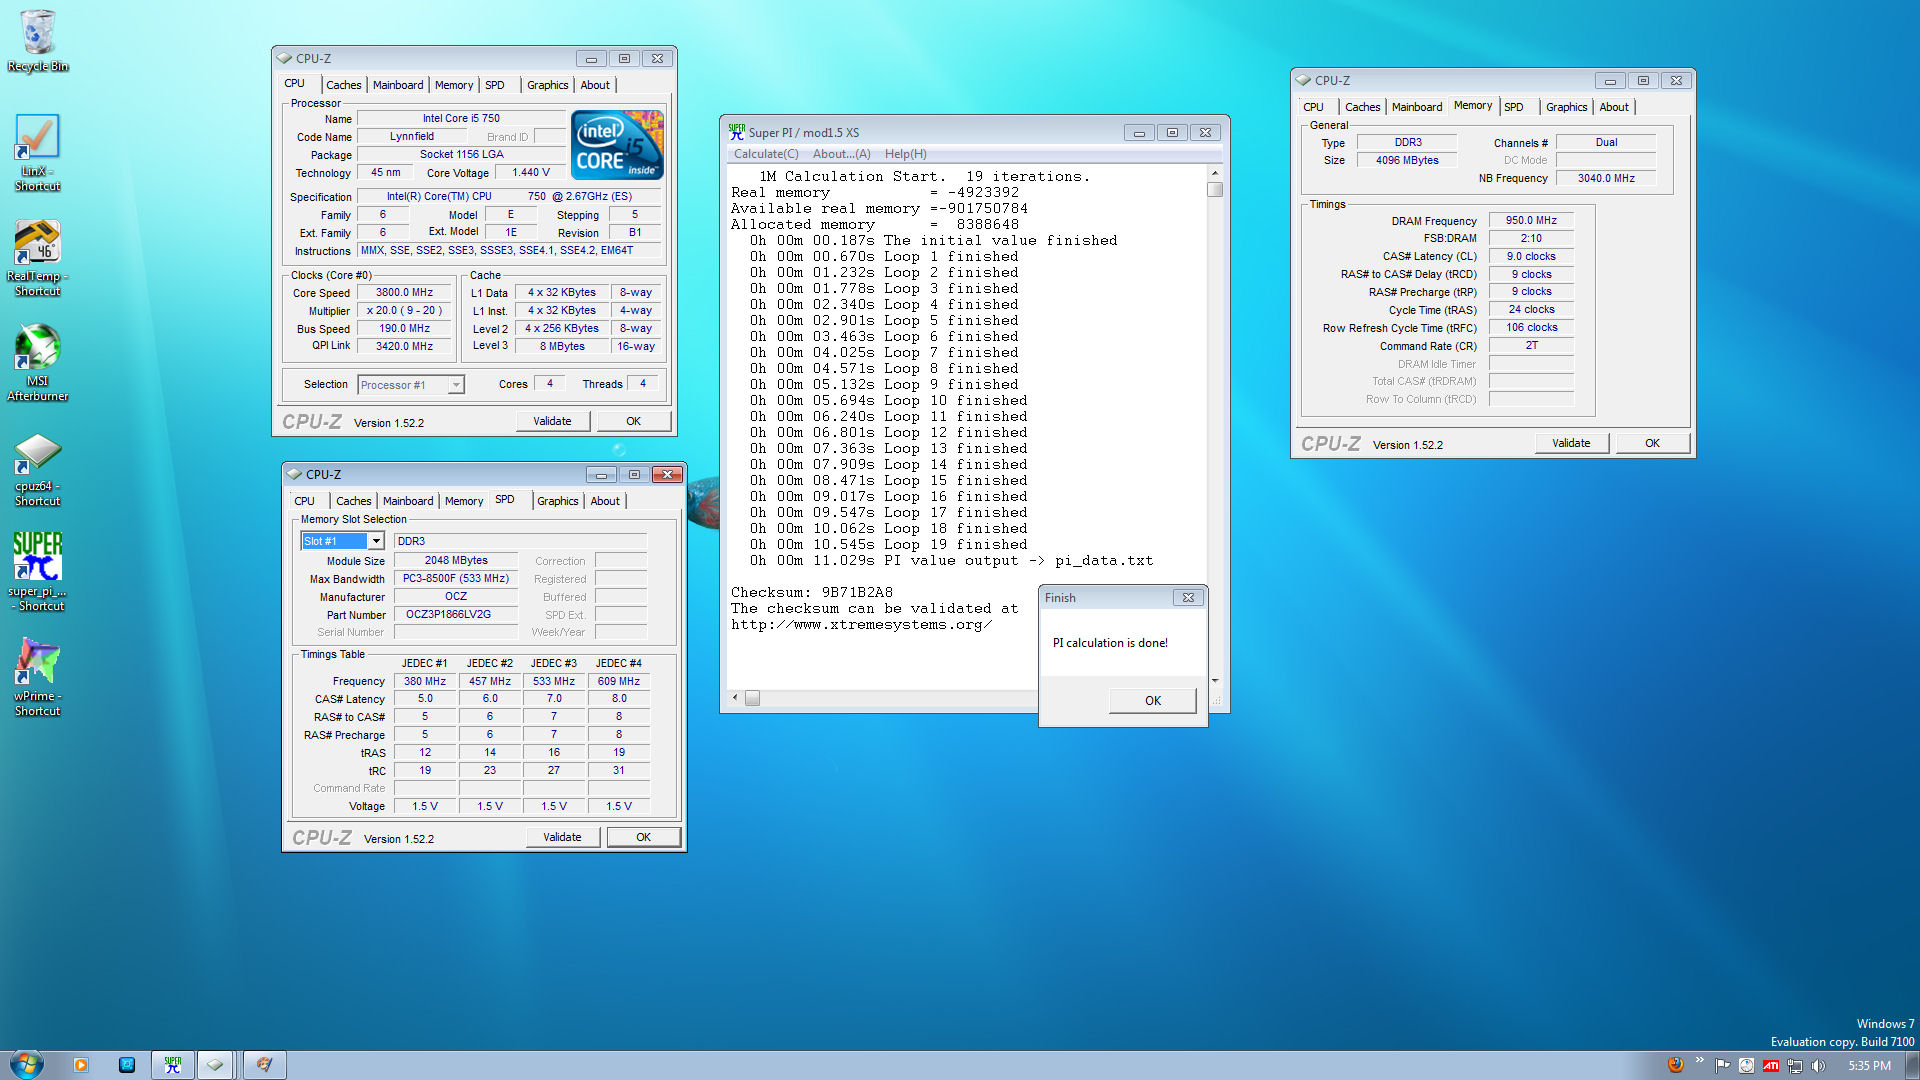This screenshot has height=1080, width=1920.
Task: Switch to Memory tab in the SPD CPU-Z window
Action: point(463,501)
